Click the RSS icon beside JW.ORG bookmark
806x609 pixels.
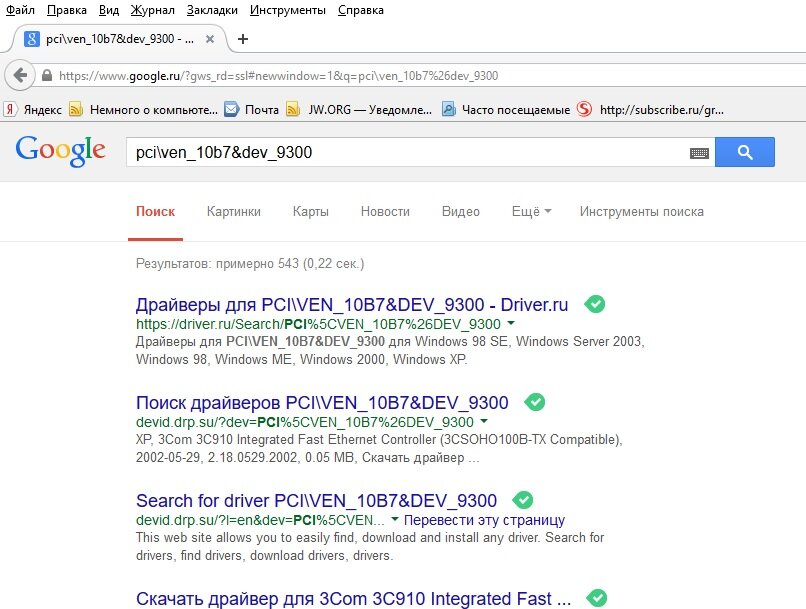[x=293, y=109]
